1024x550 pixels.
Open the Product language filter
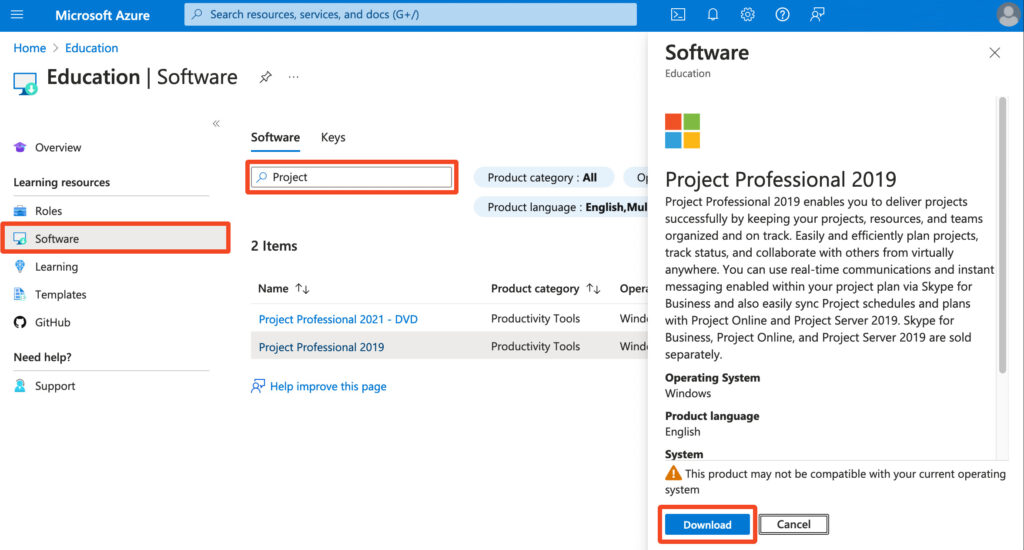tap(560, 207)
